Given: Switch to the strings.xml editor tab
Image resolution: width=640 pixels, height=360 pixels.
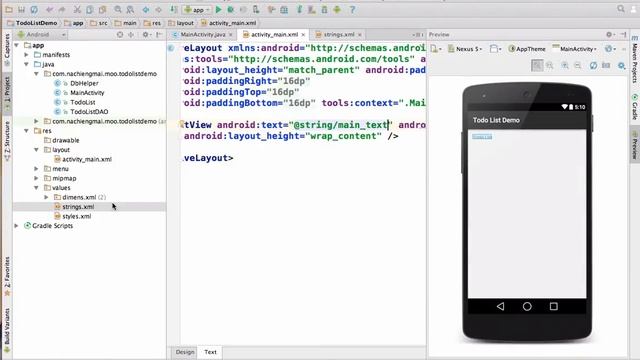Looking at the screenshot, I should coord(339,35).
